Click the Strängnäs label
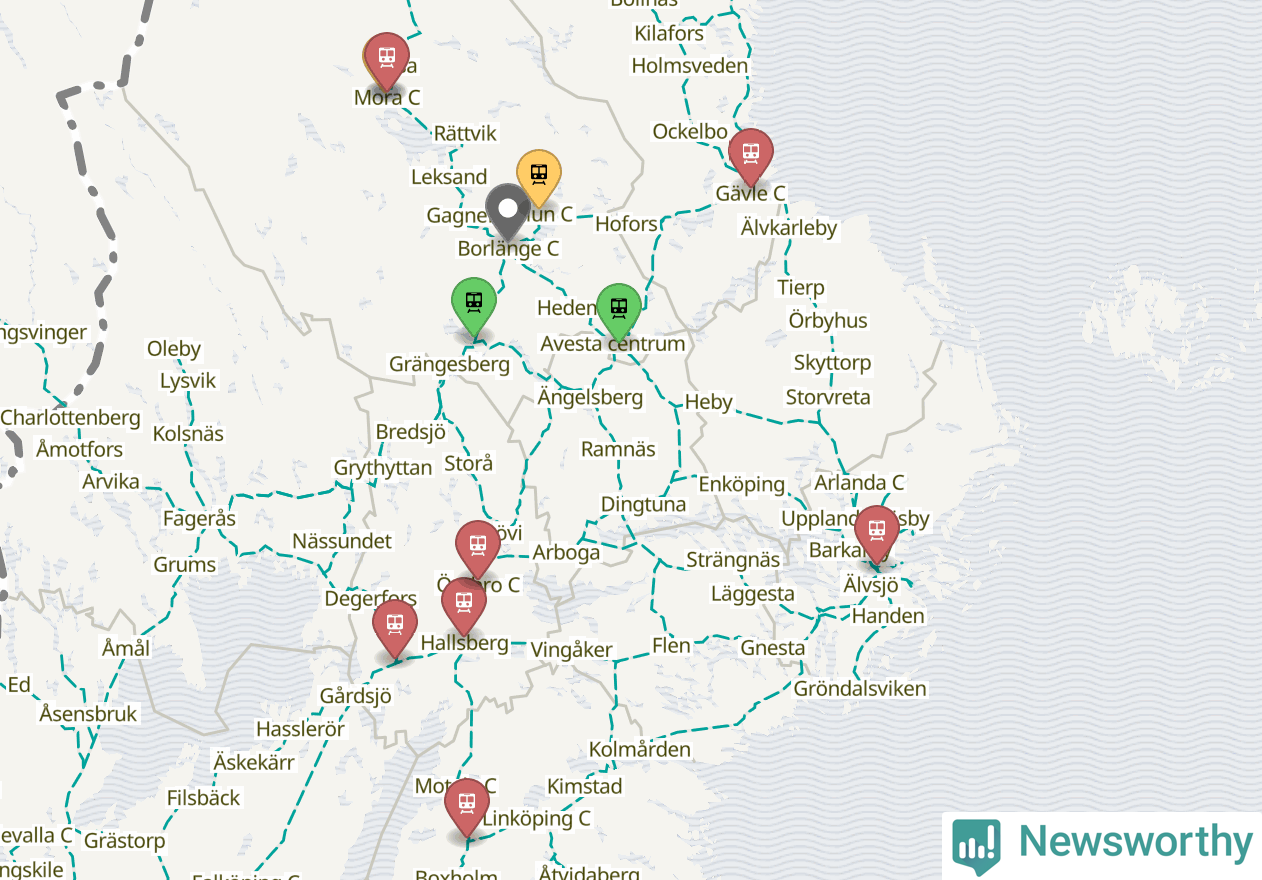 point(733,560)
